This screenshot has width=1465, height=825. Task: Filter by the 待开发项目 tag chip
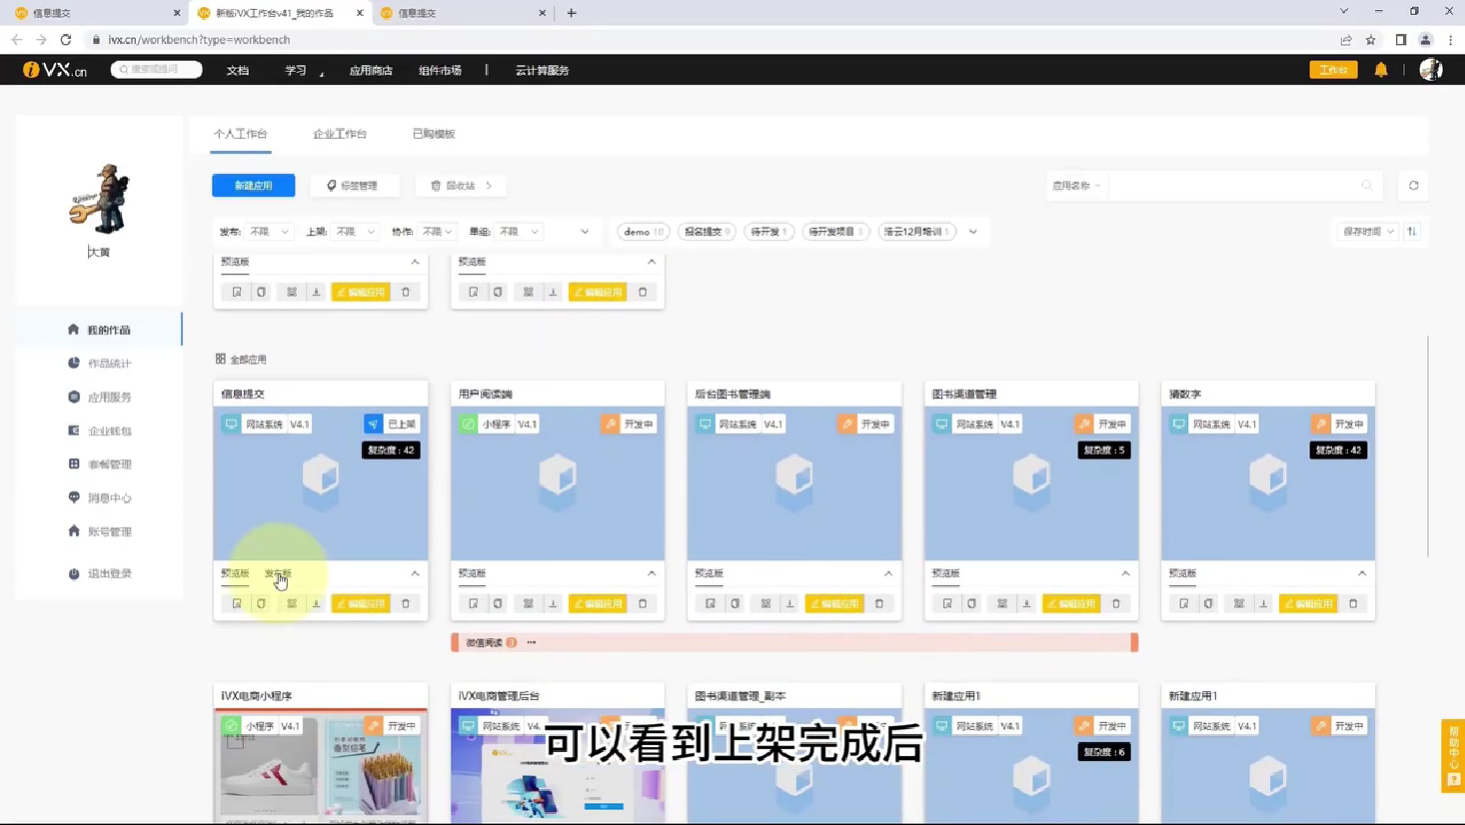coord(835,231)
